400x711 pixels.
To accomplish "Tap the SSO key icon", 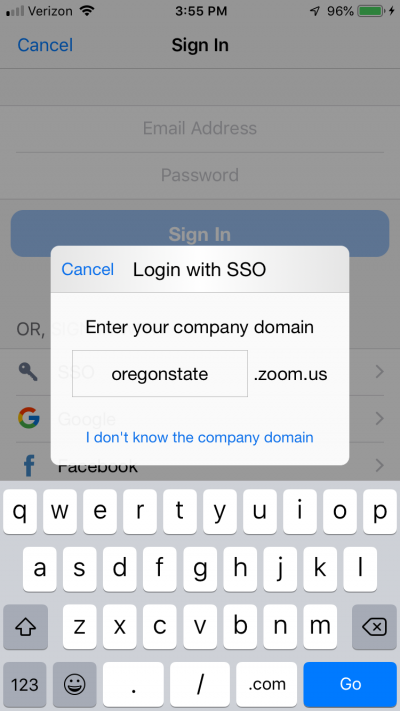I will [29, 372].
